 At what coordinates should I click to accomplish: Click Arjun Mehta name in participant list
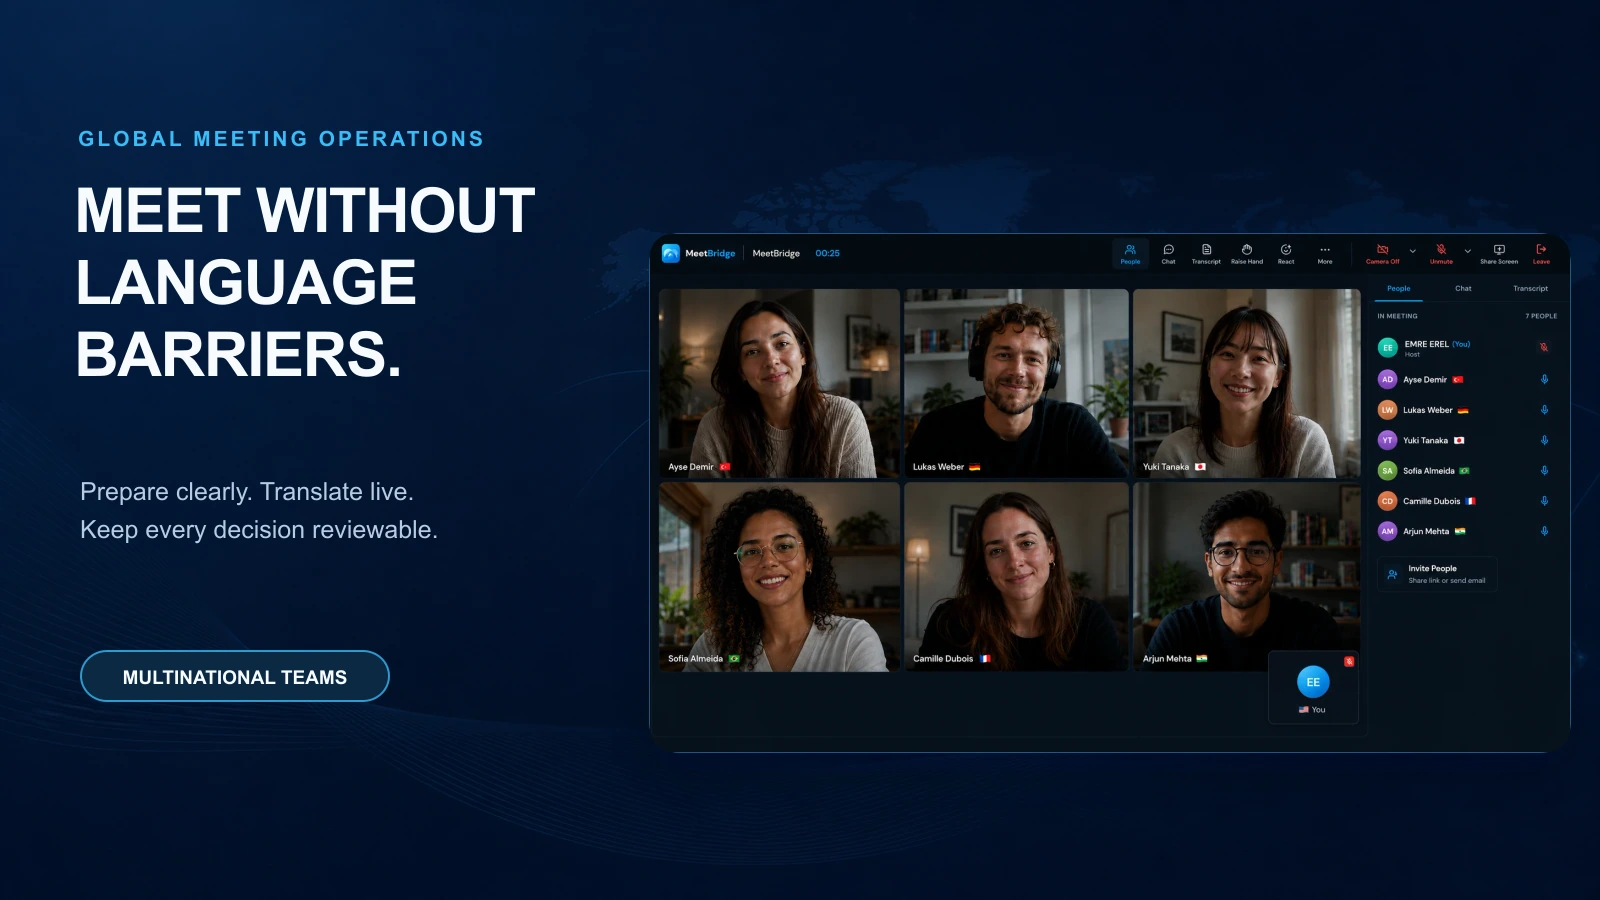(x=1425, y=531)
